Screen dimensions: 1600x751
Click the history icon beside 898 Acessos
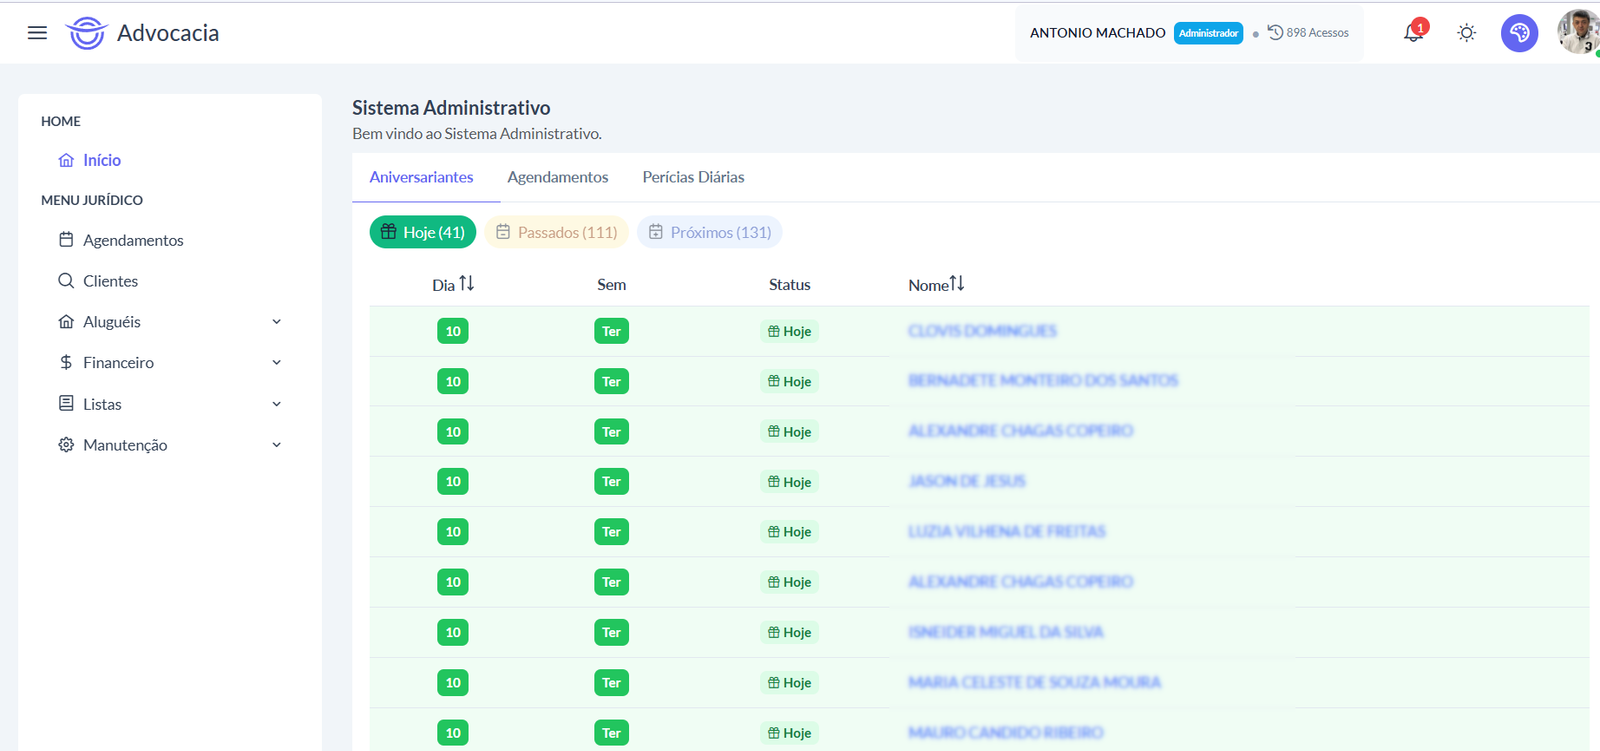1275,32
